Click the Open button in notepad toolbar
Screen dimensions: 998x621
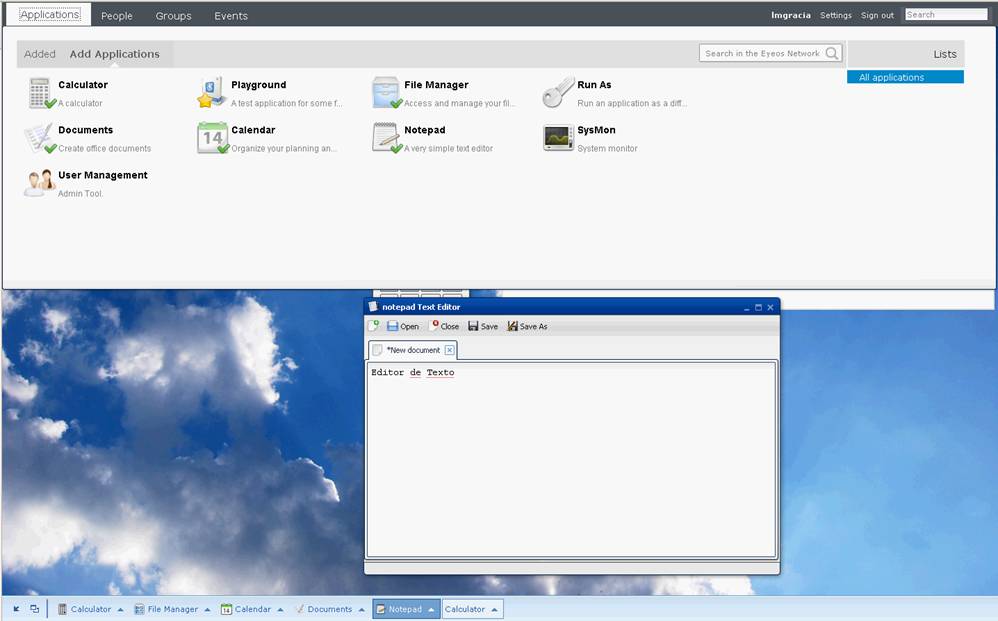click(x=403, y=326)
